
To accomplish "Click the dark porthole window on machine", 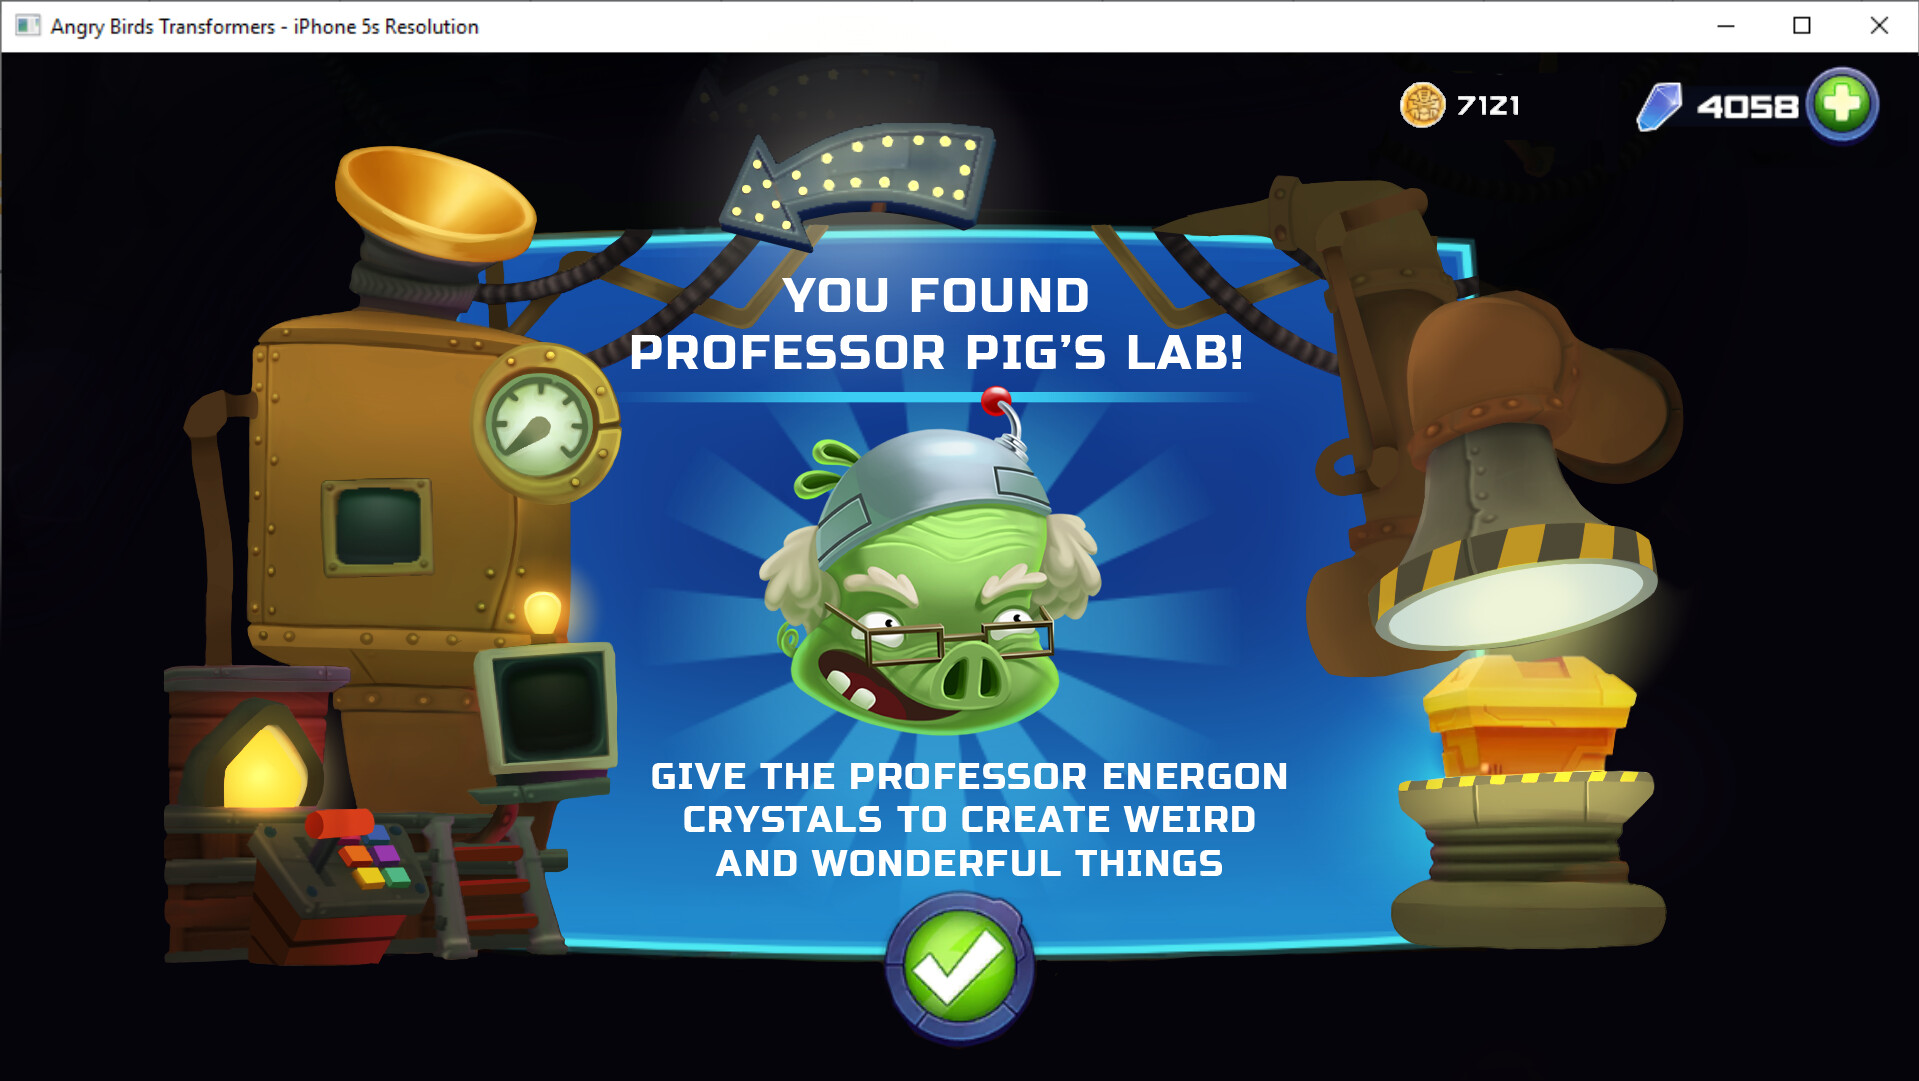I will tap(379, 527).
